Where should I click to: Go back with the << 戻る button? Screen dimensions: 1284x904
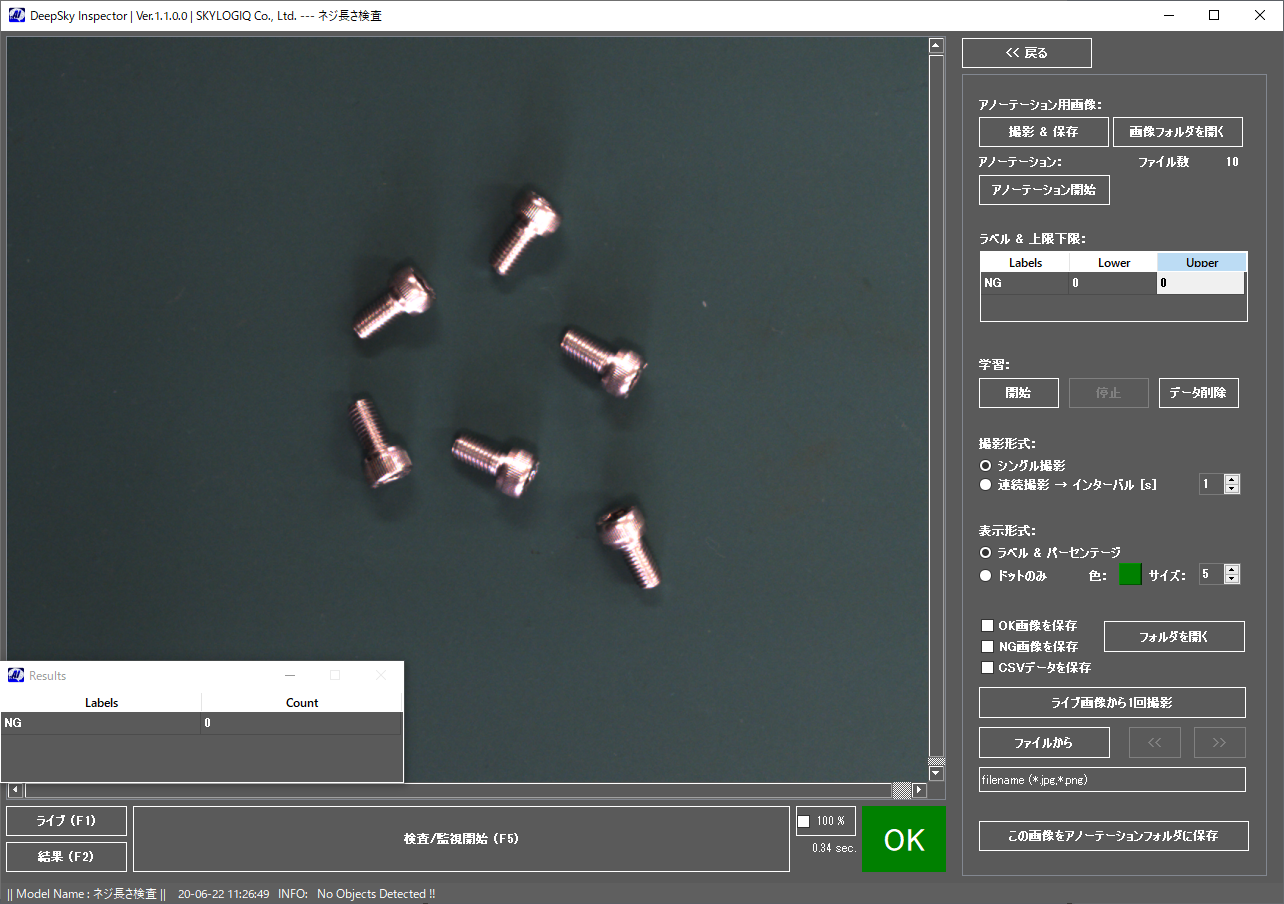[x=1027, y=53]
